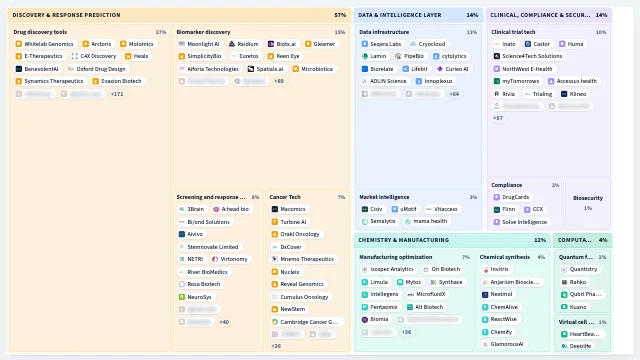This screenshot has height=360, width=640.
Task: Click the Turbine AI logo icon
Action: [275, 222]
